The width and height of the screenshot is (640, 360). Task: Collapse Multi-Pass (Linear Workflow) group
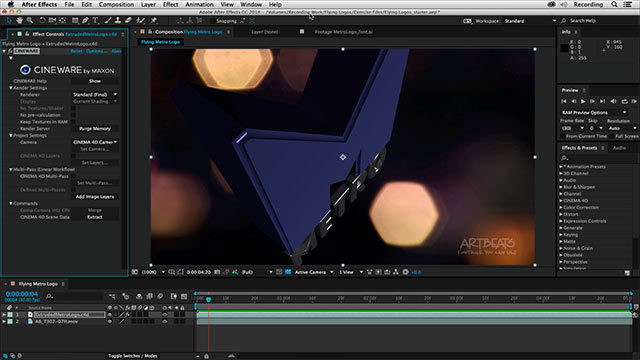(11, 169)
